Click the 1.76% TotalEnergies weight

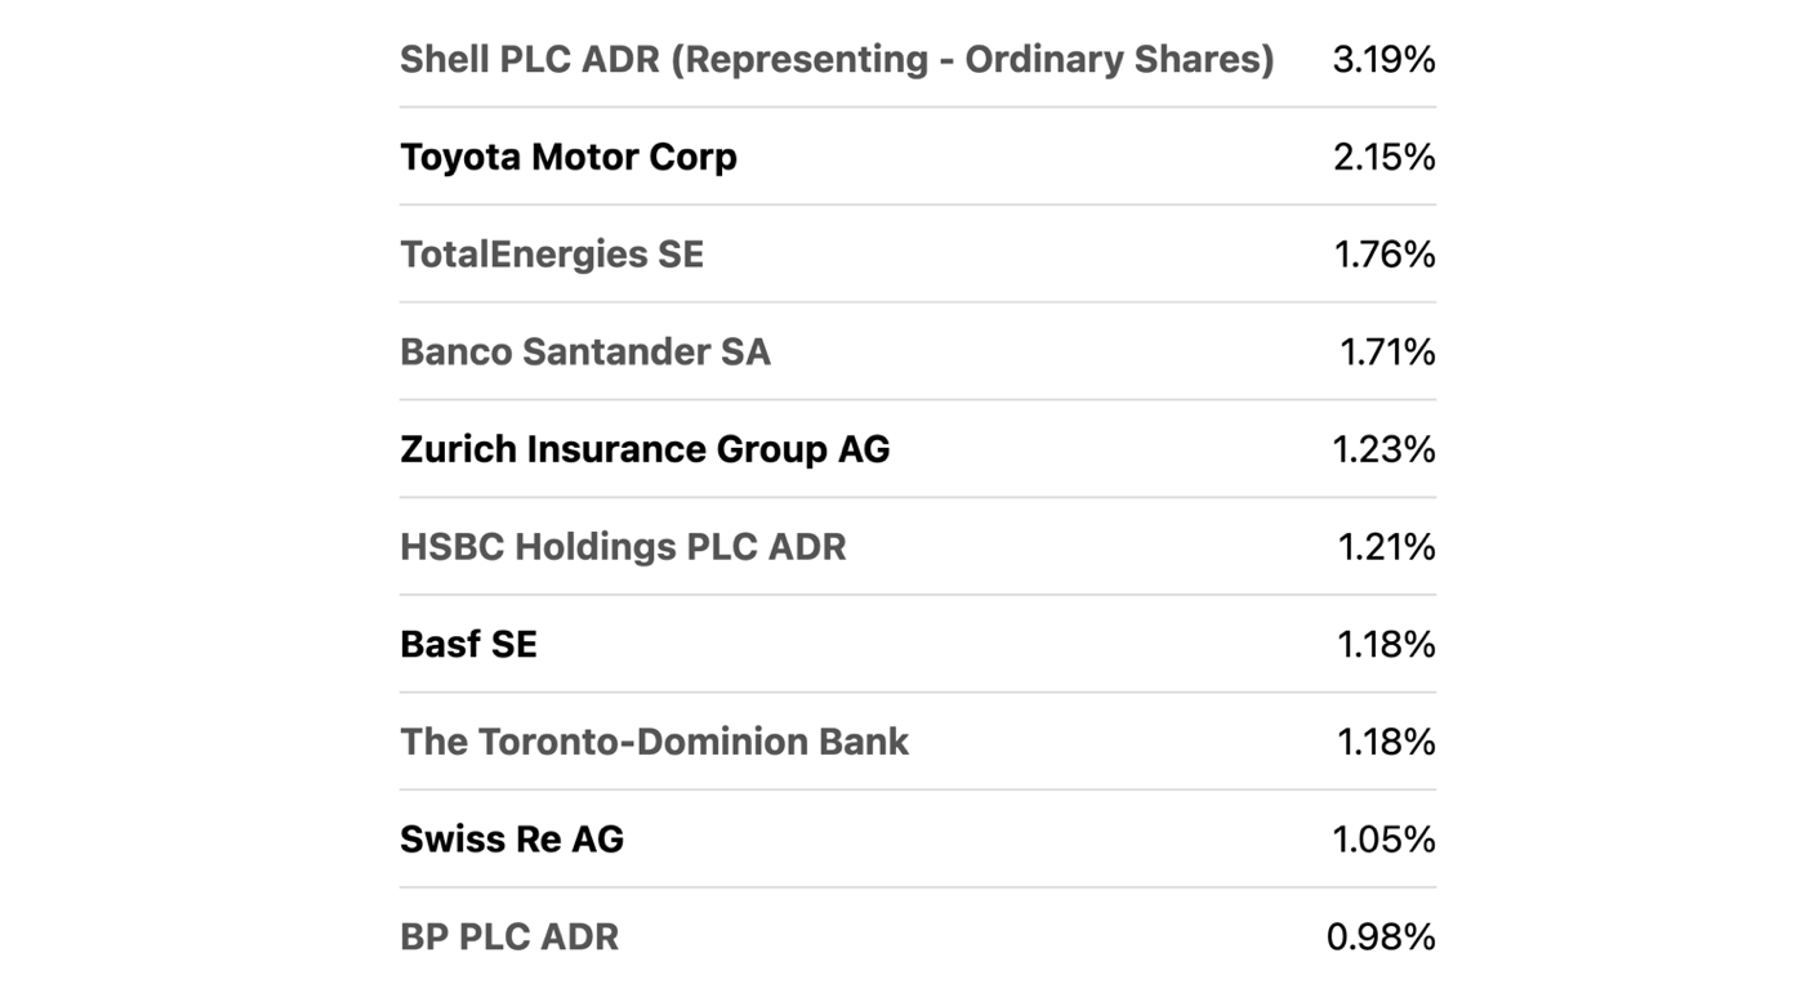[1384, 254]
